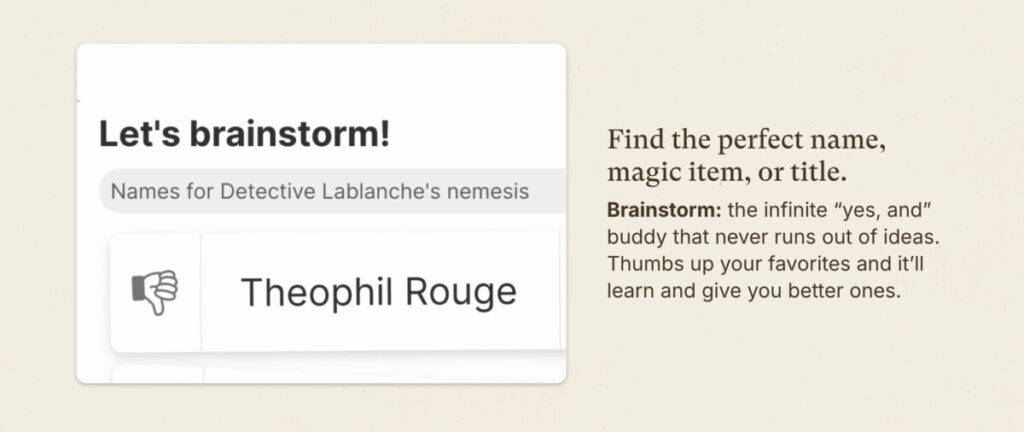
Task: Thumbs down the Theophil Rouge suggestion
Action: point(155,292)
